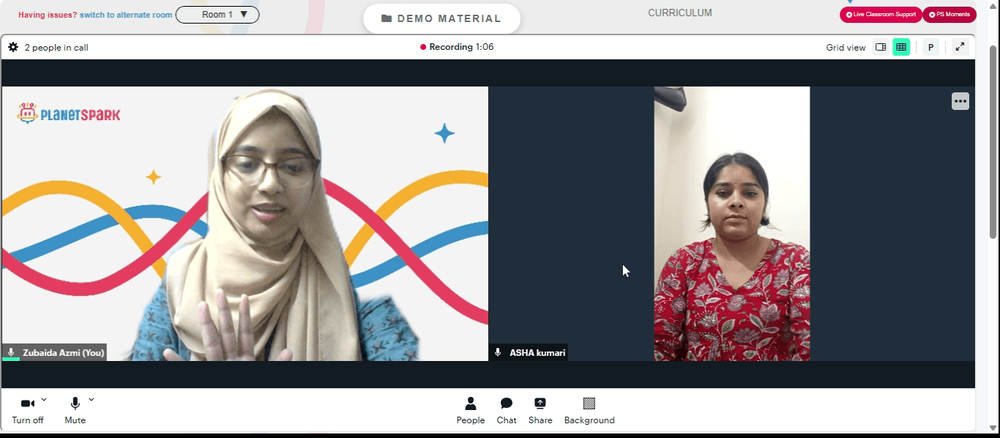Open the Demo Material tab
The width and height of the screenshot is (1000, 438).
[x=441, y=18]
